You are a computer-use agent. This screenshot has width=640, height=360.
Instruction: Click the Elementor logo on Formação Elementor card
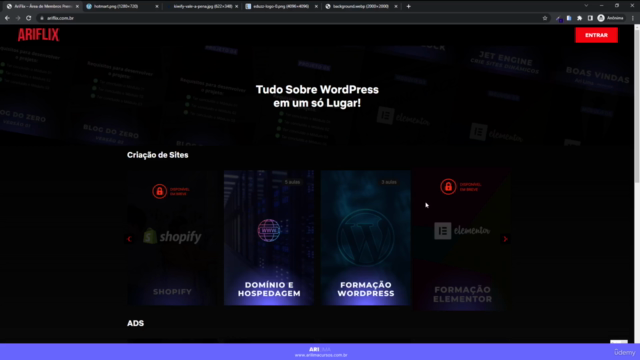pos(462,231)
